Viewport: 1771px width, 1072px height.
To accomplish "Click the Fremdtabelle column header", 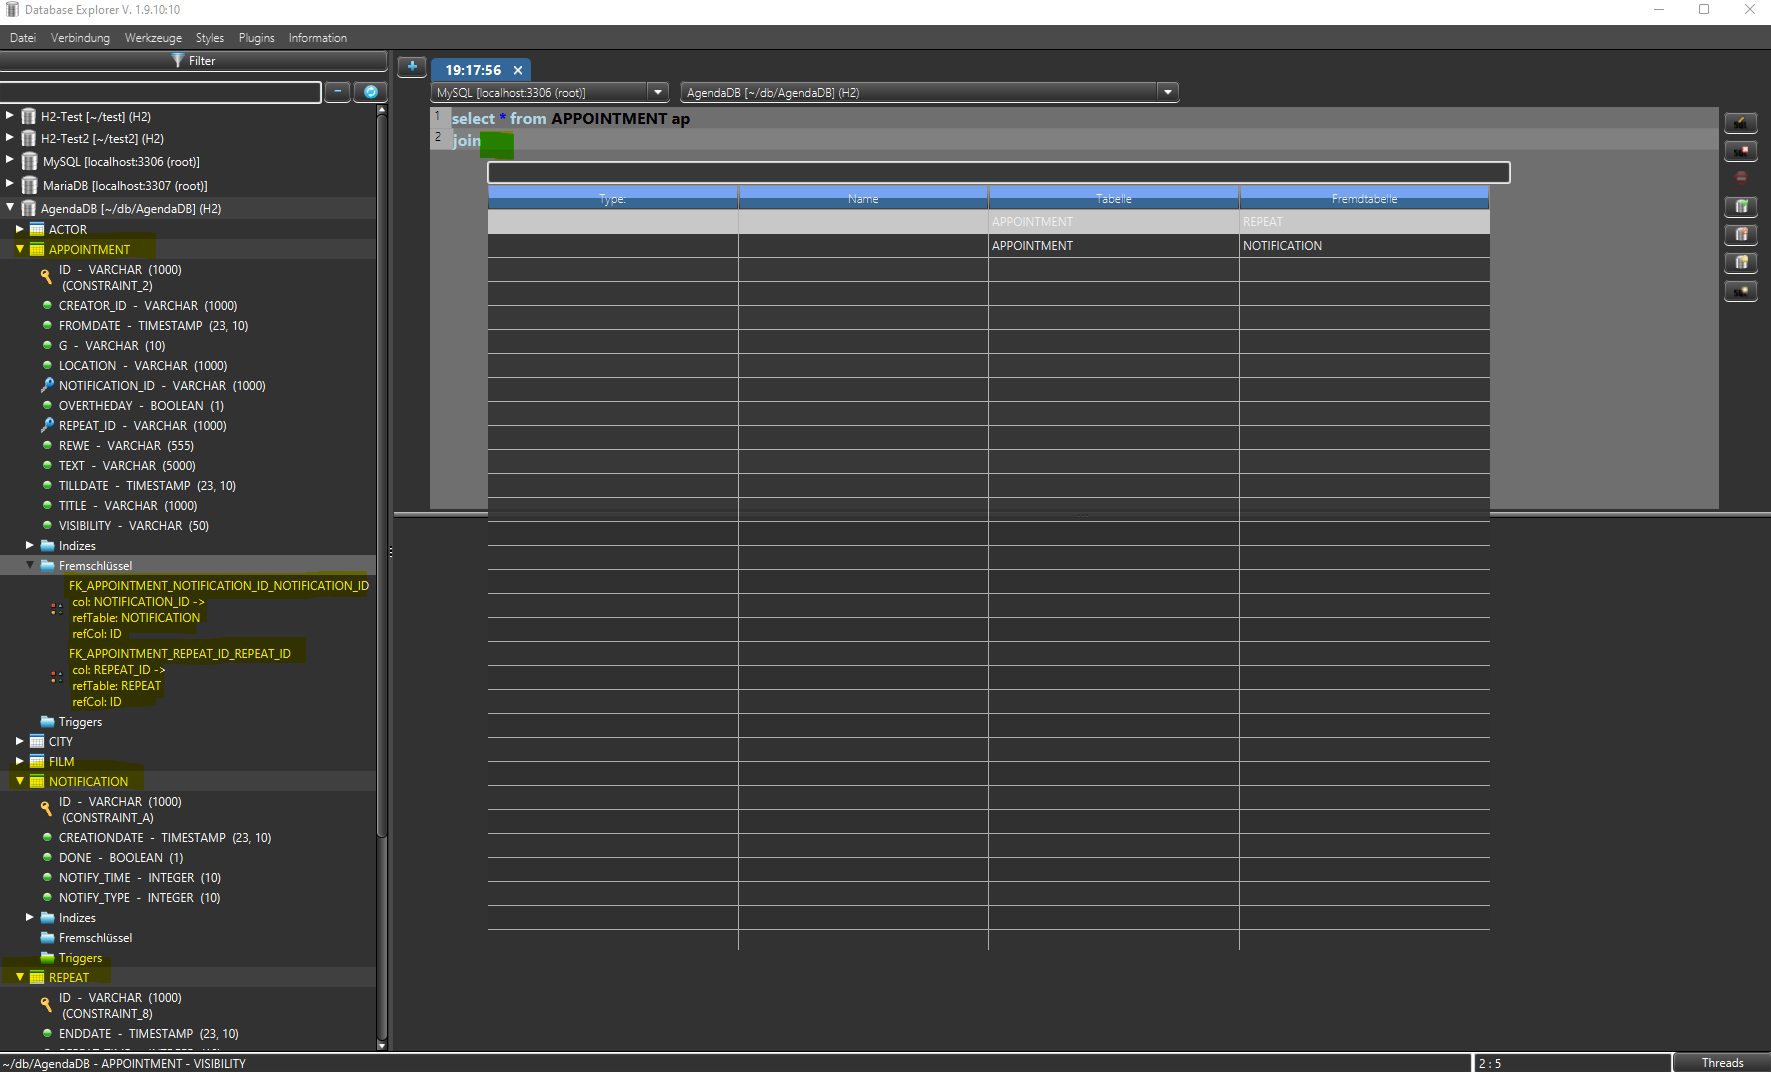I will click(x=1364, y=198).
